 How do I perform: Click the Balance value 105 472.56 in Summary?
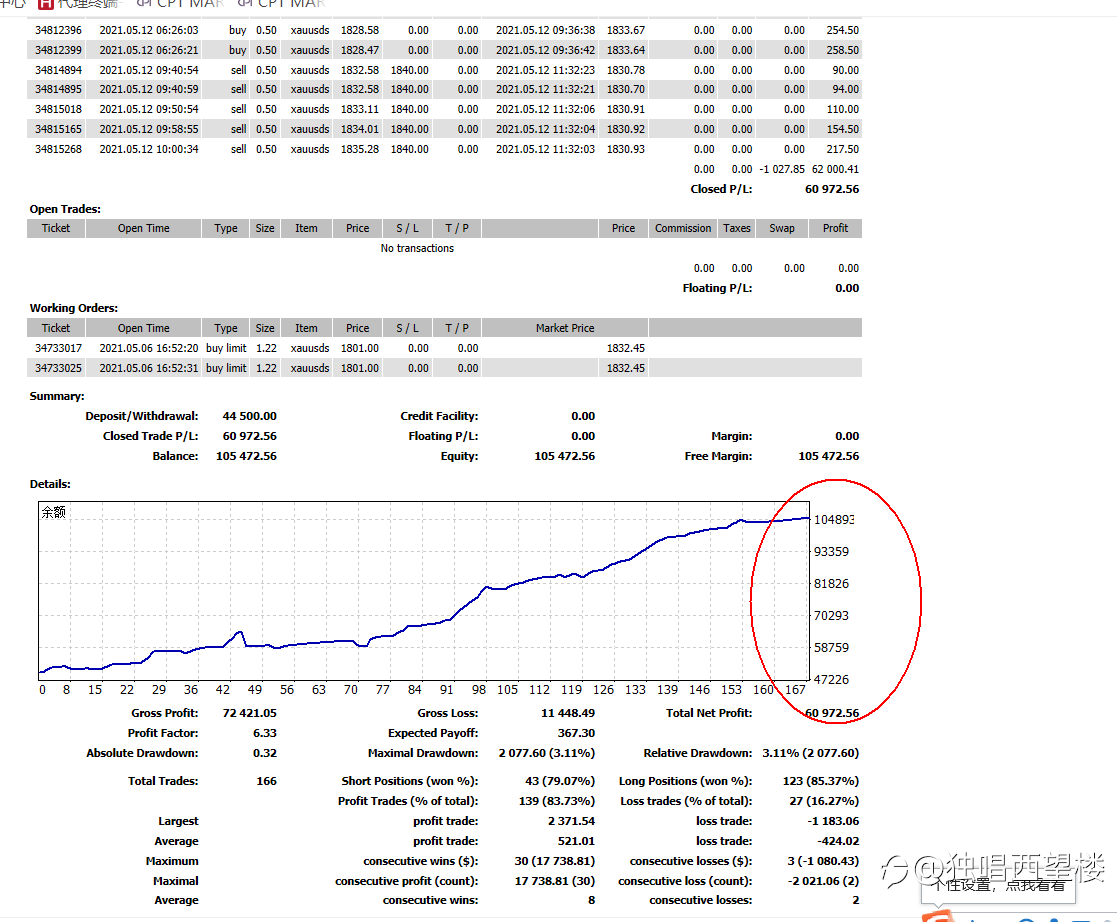tap(246, 456)
